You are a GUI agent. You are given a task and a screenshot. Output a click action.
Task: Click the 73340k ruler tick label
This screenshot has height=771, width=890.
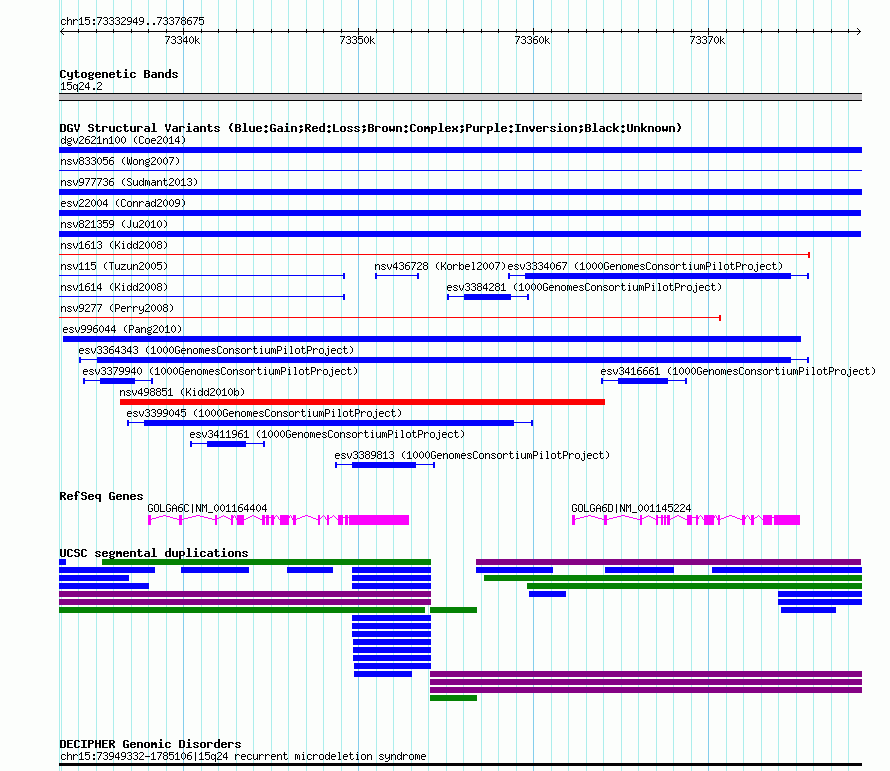pos(182,40)
